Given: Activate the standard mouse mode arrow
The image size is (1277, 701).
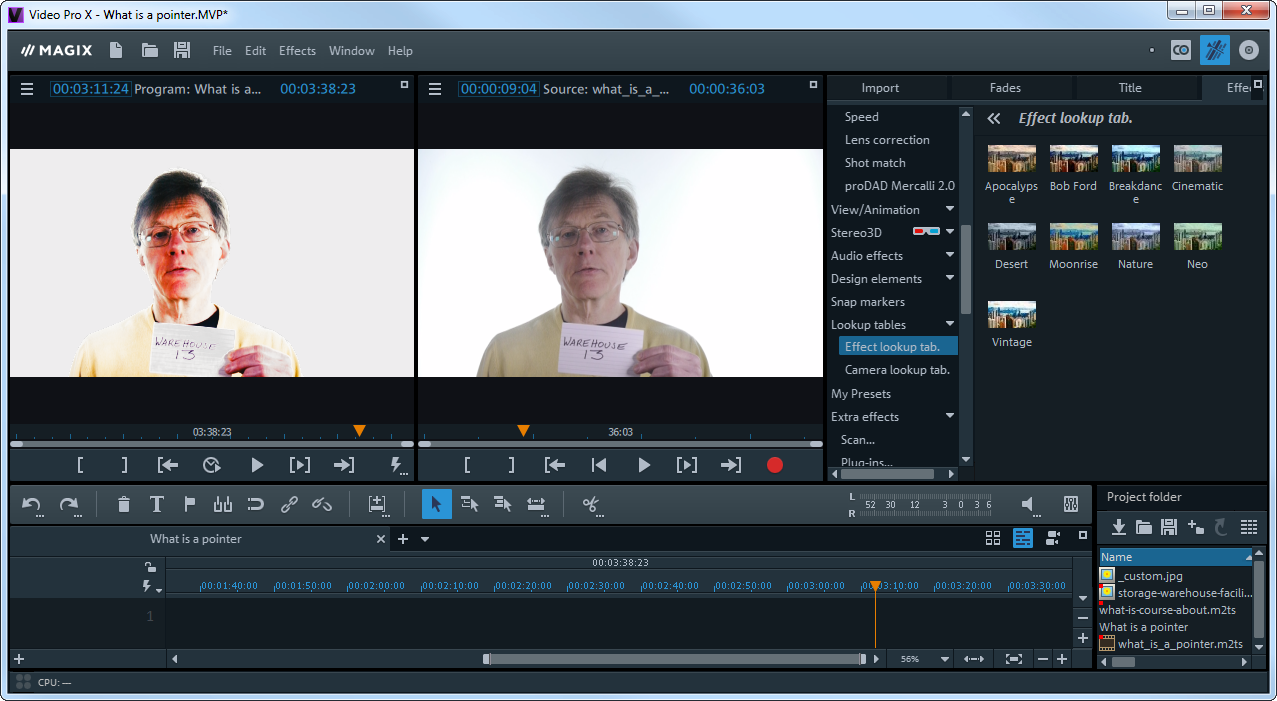Looking at the screenshot, I should point(435,504).
